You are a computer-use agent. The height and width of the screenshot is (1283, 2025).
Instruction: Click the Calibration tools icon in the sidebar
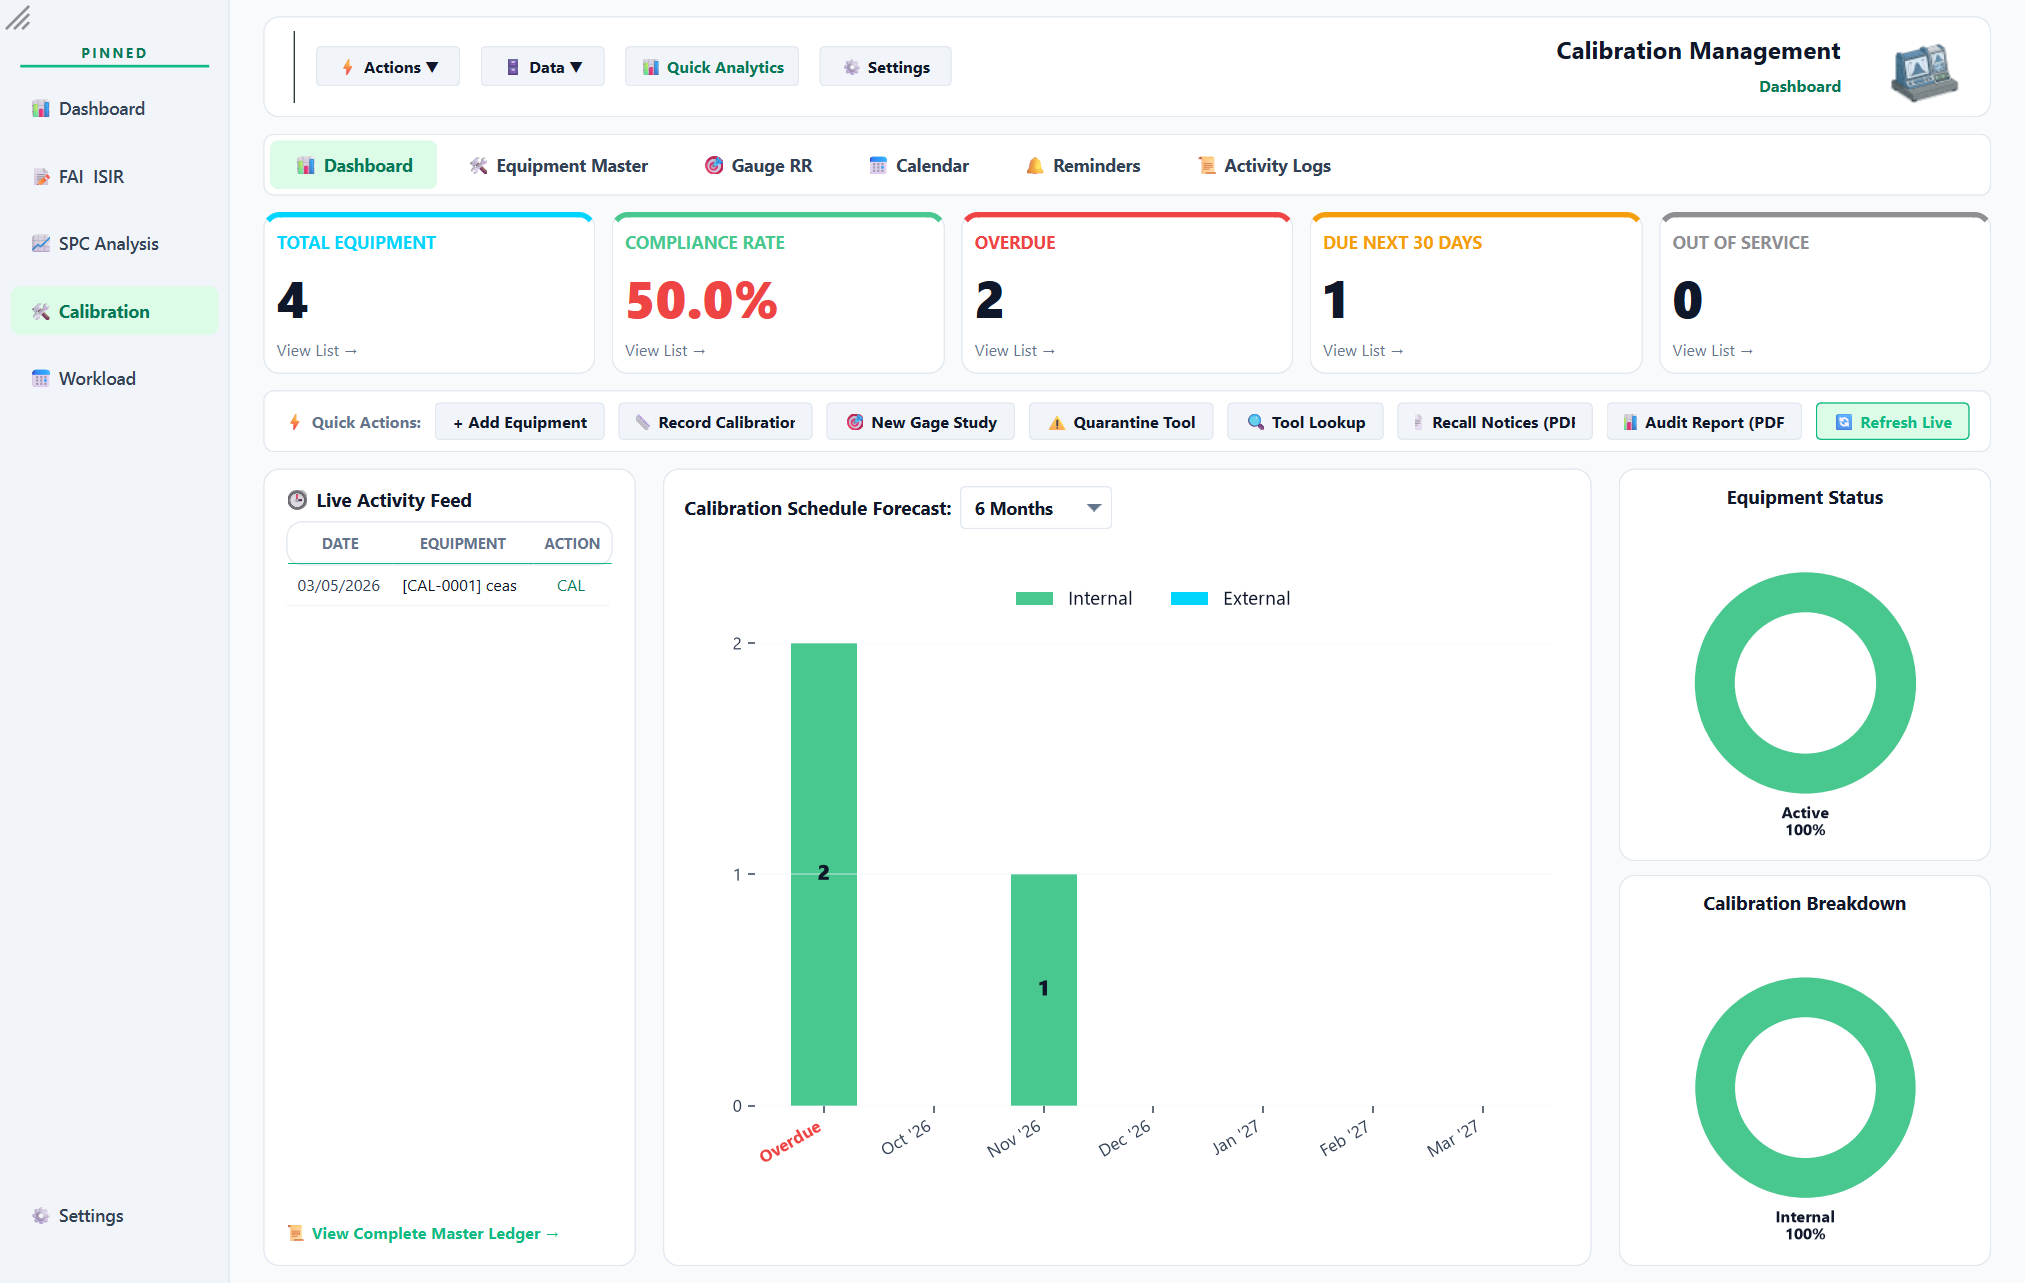[x=41, y=312]
